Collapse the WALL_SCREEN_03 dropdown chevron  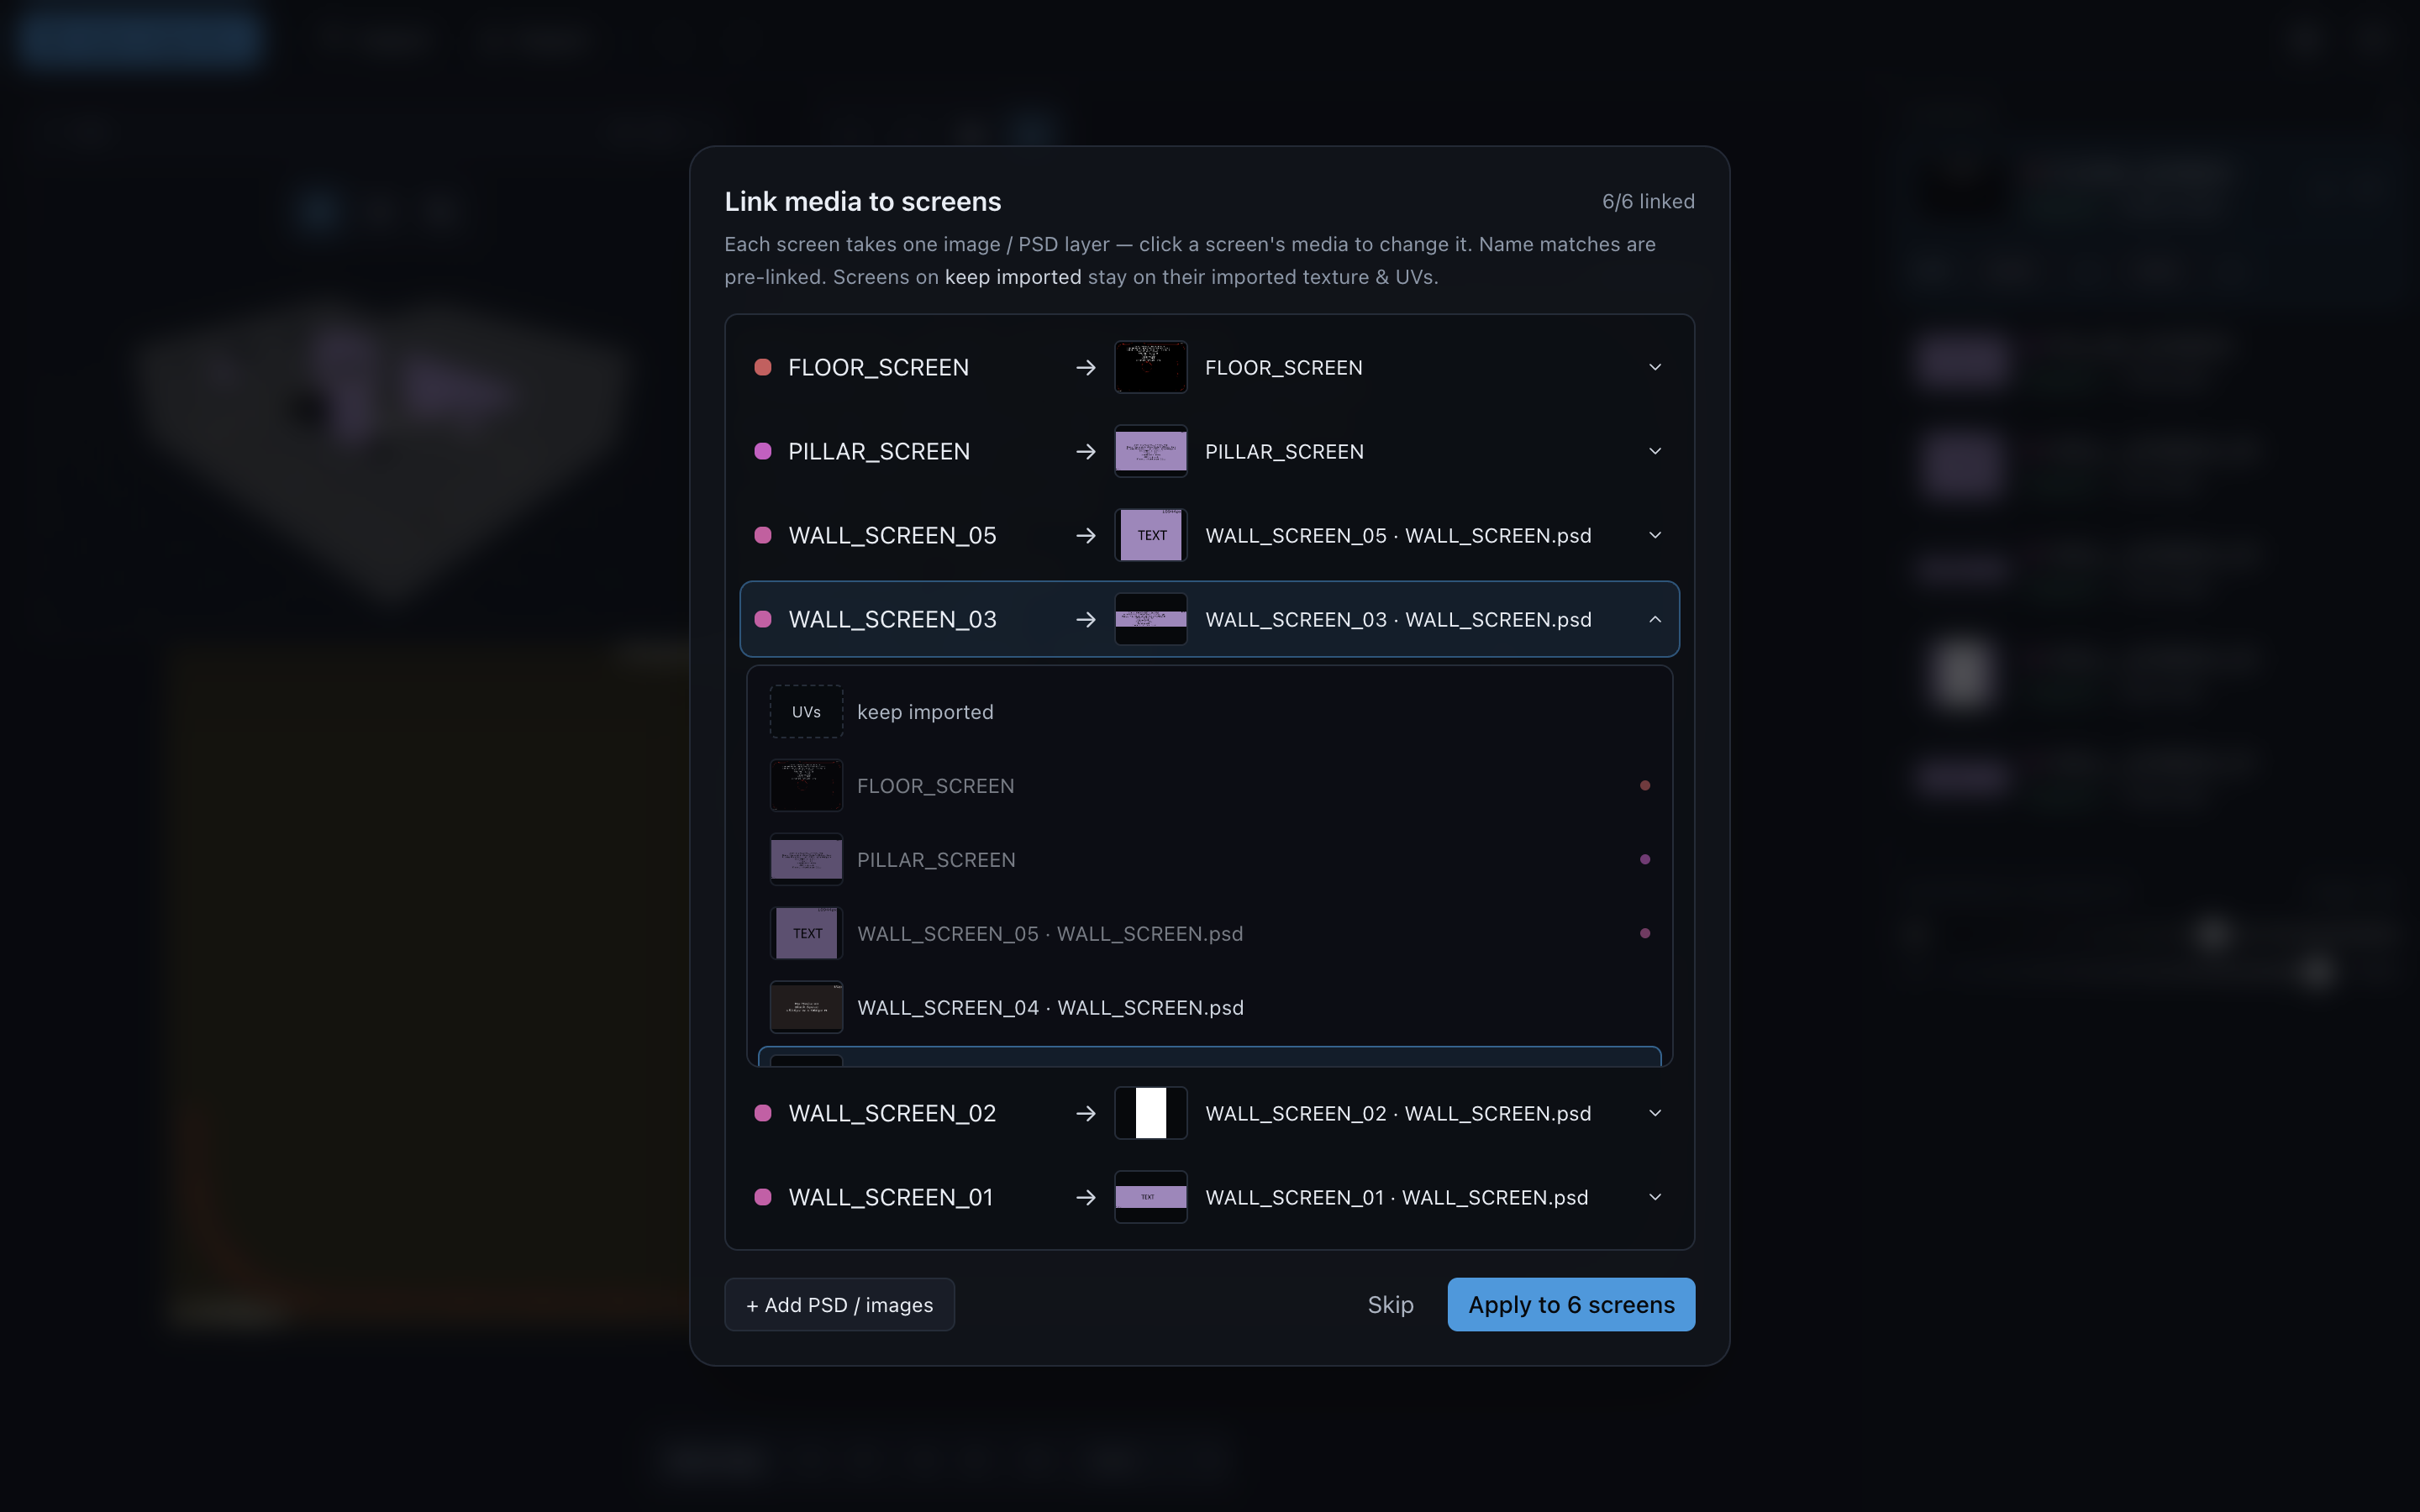pyautogui.click(x=1655, y=619)
